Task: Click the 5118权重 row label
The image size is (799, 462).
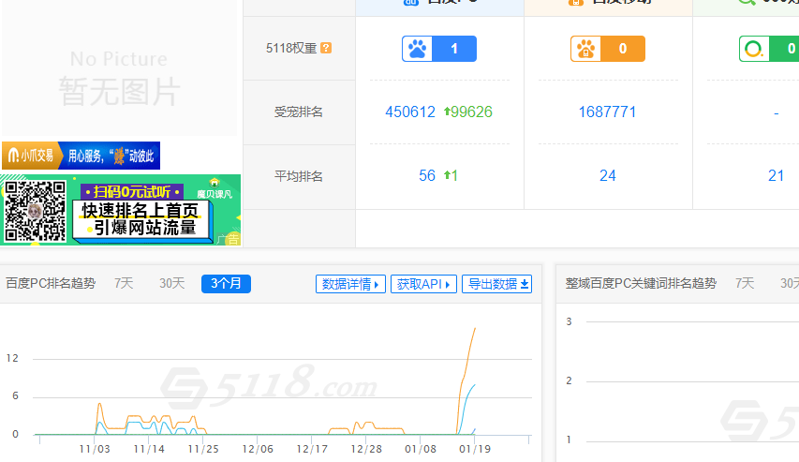Action: point(291,48)
